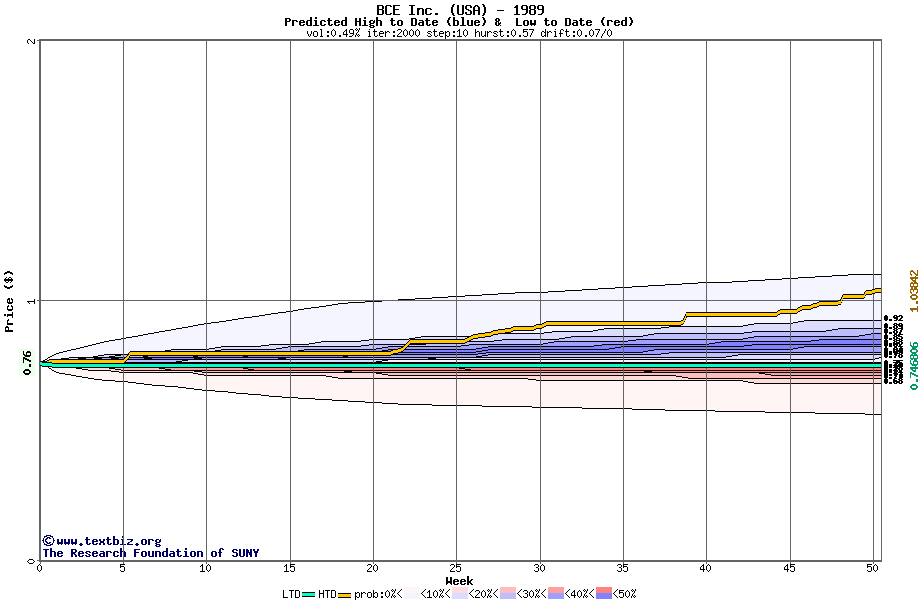
Task: Click the chart title BCE Inc. (USA) - 1989
Action: (460, 10)
